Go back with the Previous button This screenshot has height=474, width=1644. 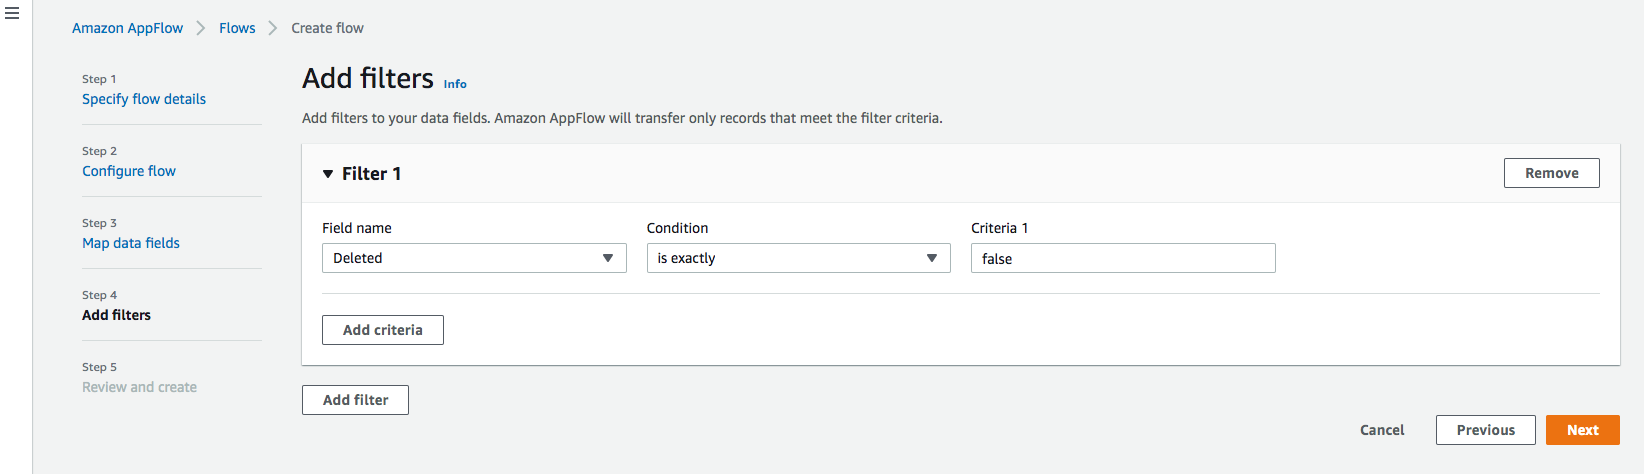click(1485, 430)
